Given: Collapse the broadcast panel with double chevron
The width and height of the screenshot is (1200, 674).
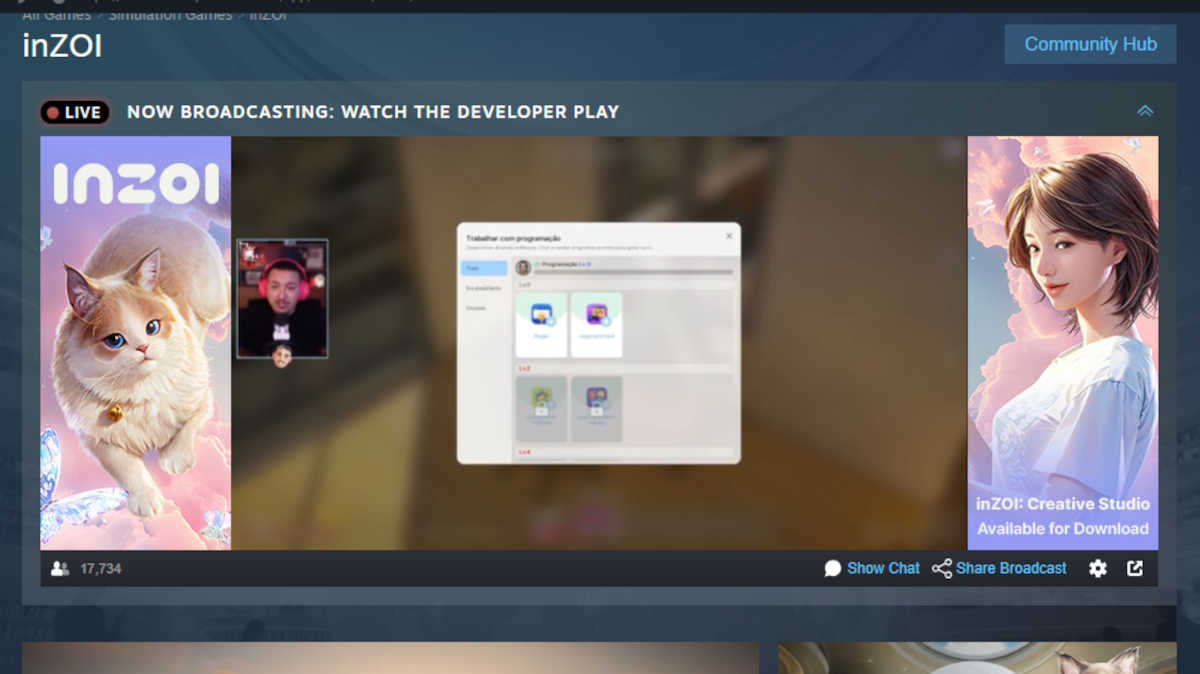Looking at the screenshot, I should pos(1145,111).
